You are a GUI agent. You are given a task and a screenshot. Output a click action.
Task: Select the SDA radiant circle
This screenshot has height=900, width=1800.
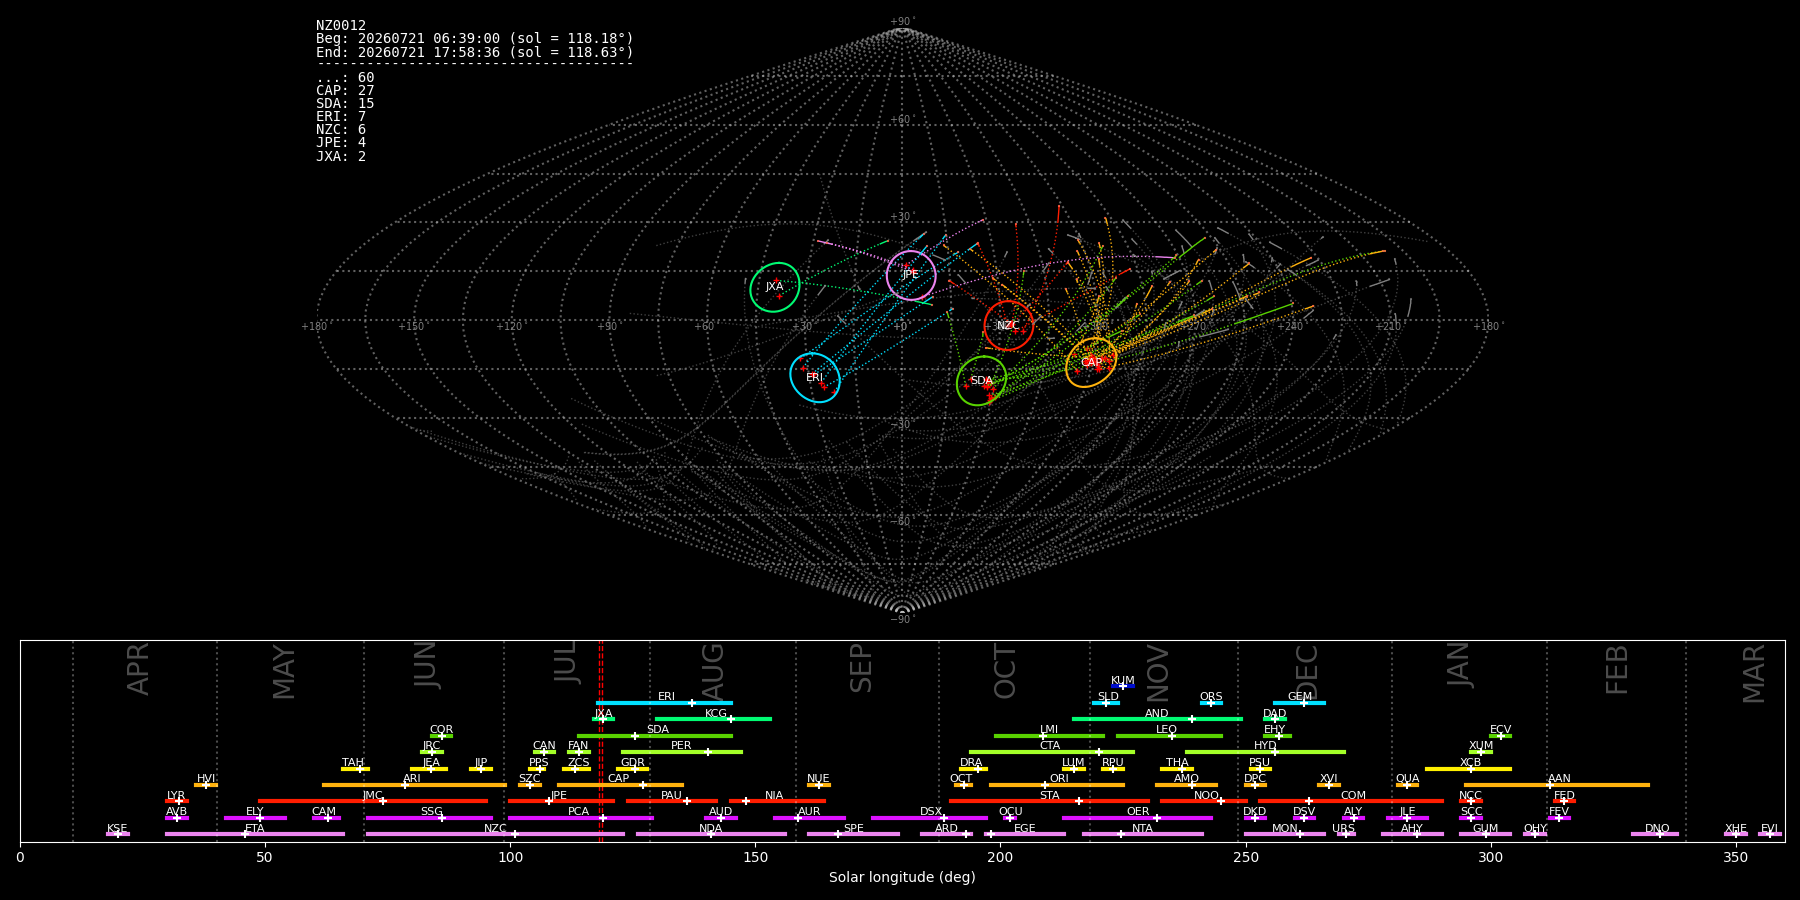click(x=982, y=381)
